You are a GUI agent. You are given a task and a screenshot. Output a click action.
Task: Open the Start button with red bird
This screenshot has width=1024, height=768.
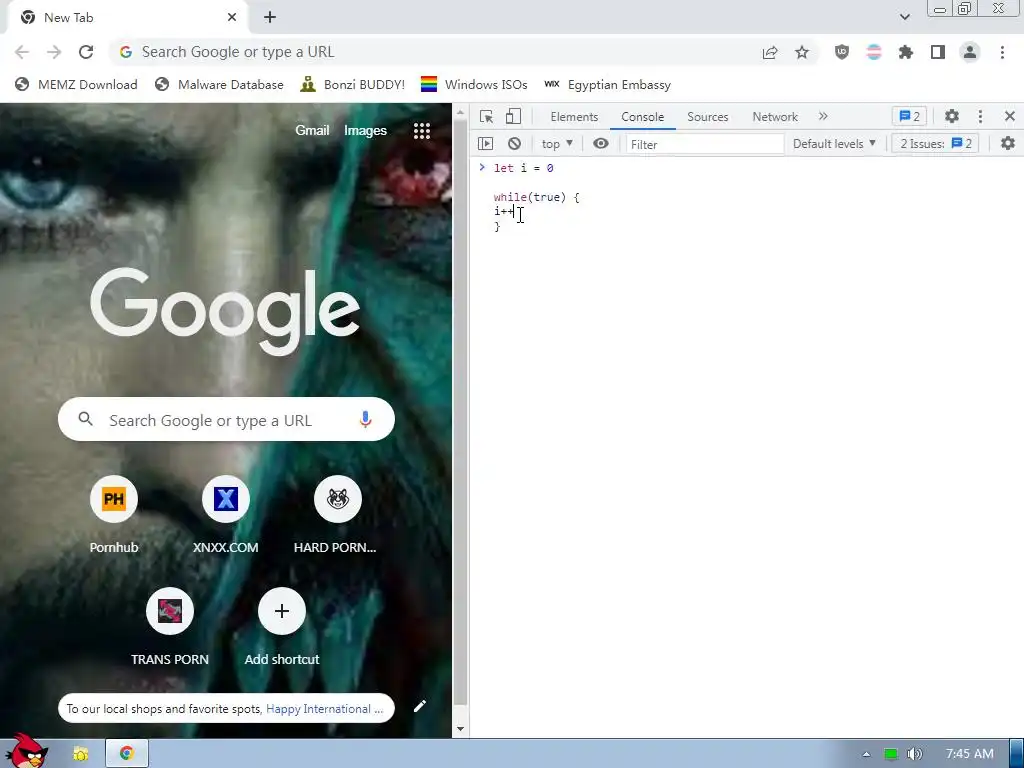pos(26,751)
